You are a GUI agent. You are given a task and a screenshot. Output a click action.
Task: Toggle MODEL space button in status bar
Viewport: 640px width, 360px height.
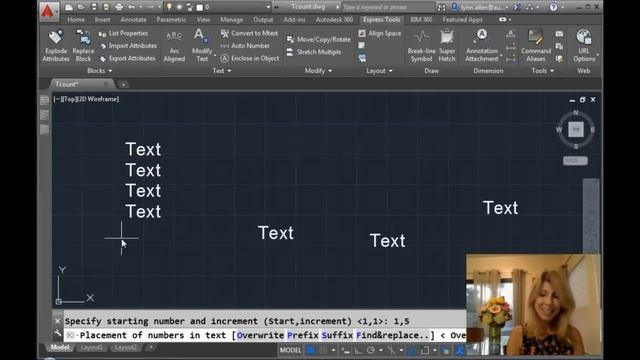(290, 350)
